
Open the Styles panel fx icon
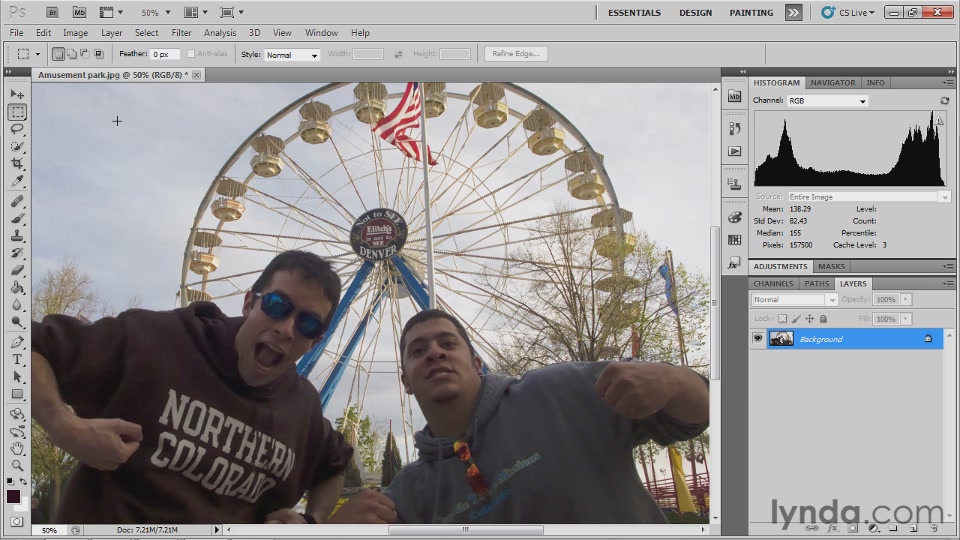pyautogui.click(x=735, y=263)
